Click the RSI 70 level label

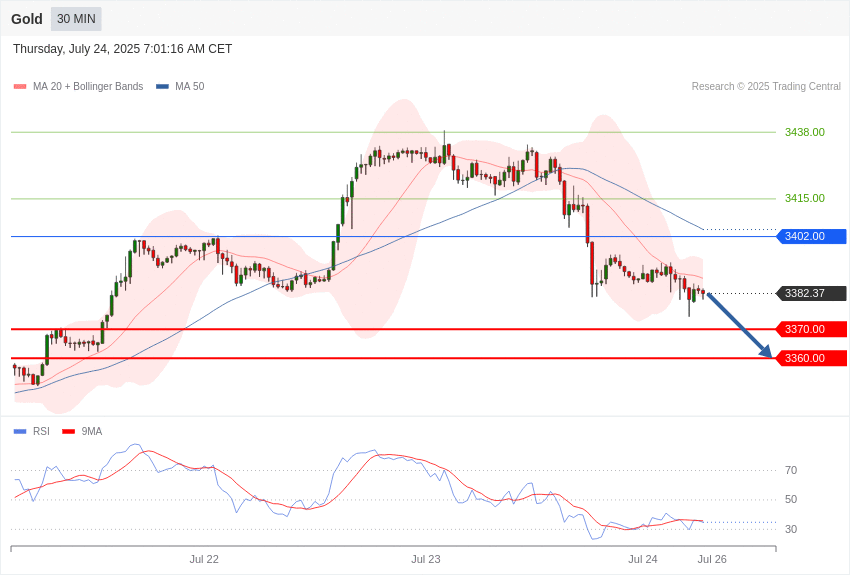tap(791, 470)
